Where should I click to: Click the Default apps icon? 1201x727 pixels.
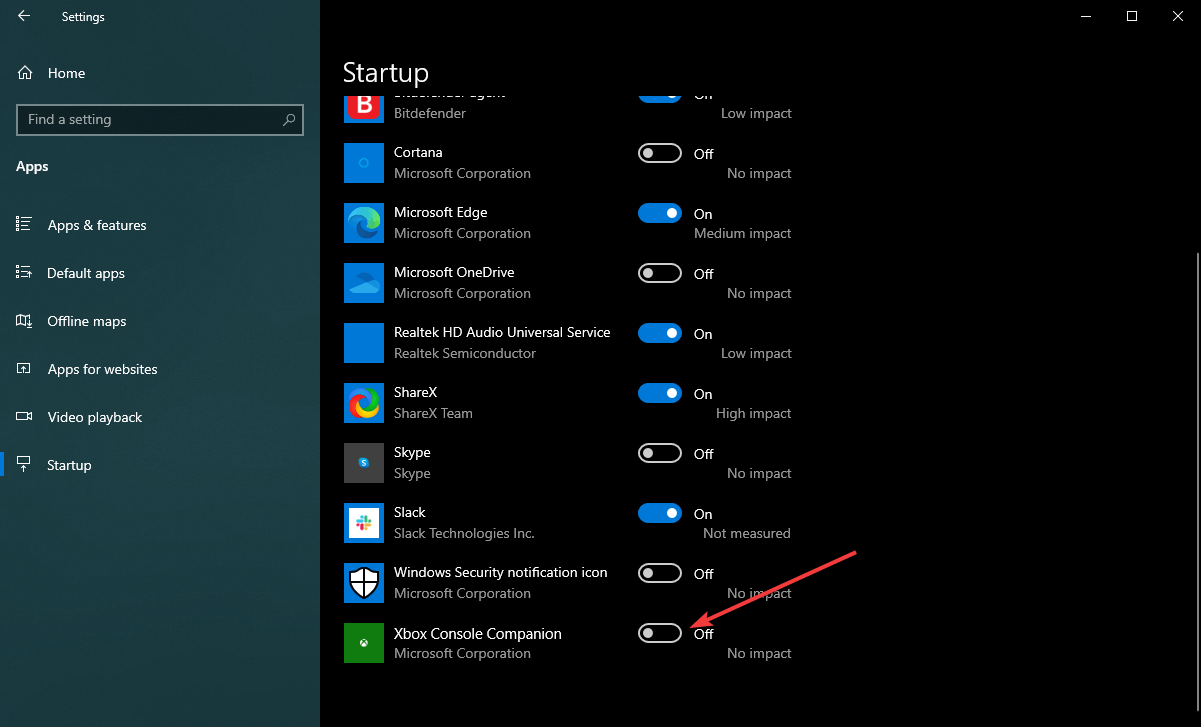pos(24,273)
